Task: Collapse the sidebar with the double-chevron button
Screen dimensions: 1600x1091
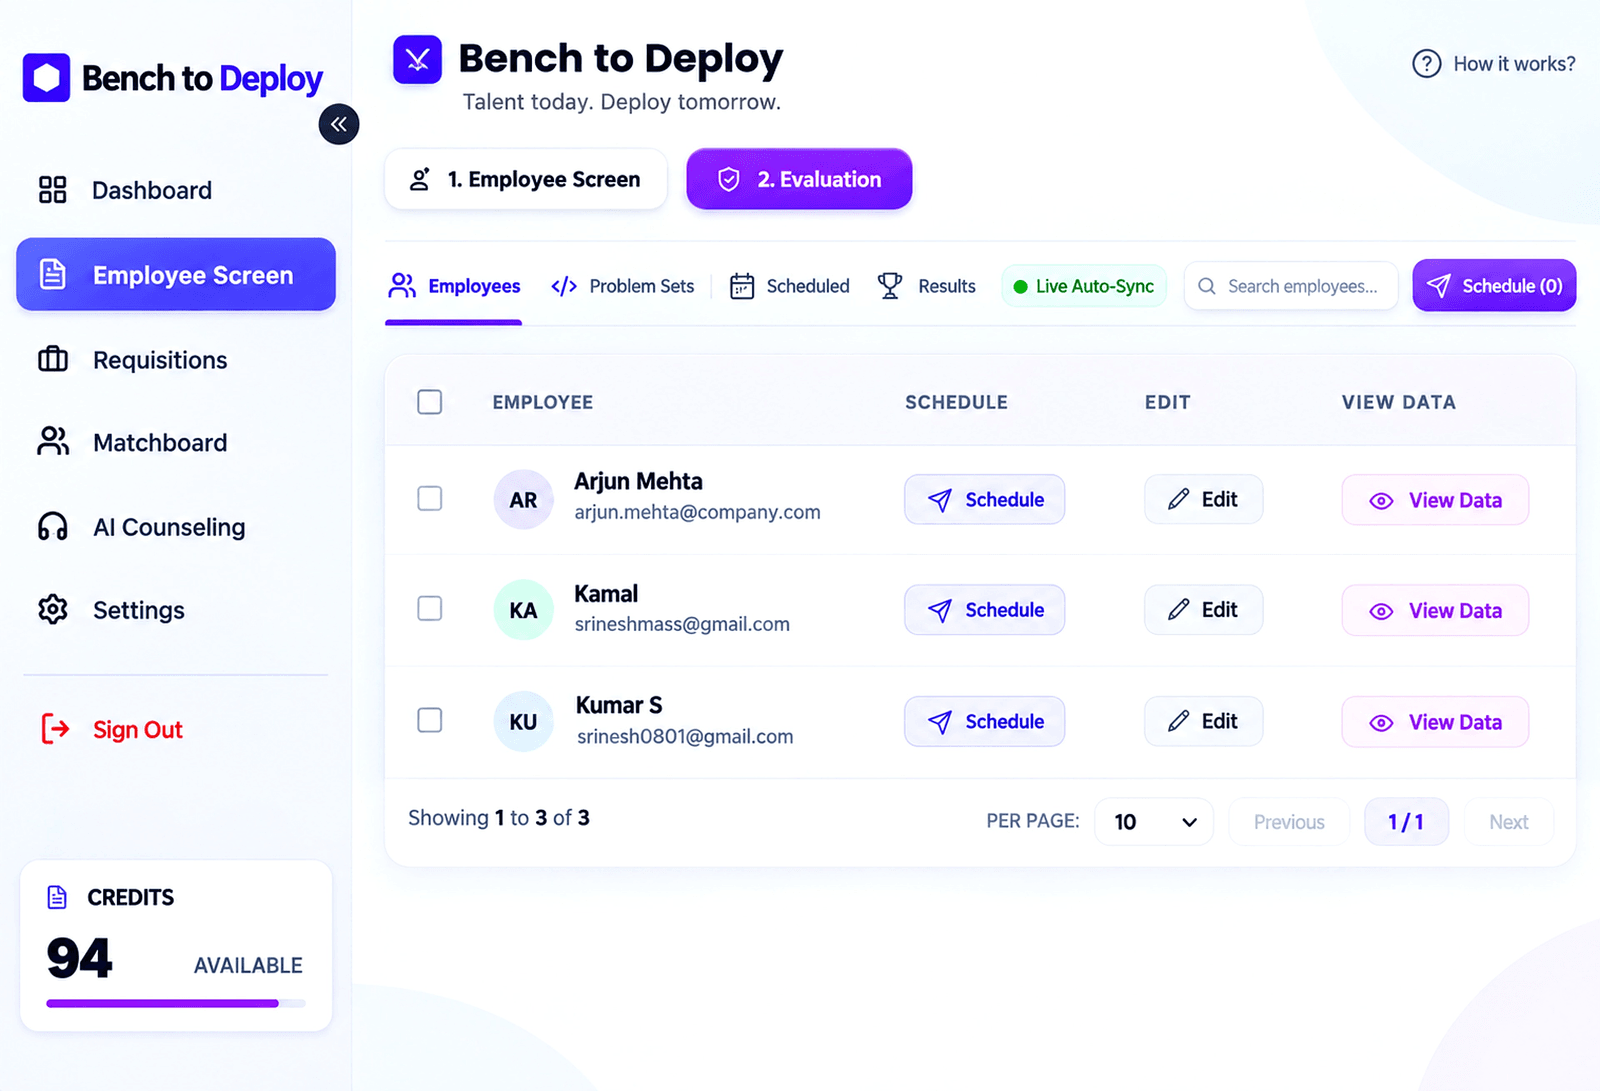Action: [339, 124]
